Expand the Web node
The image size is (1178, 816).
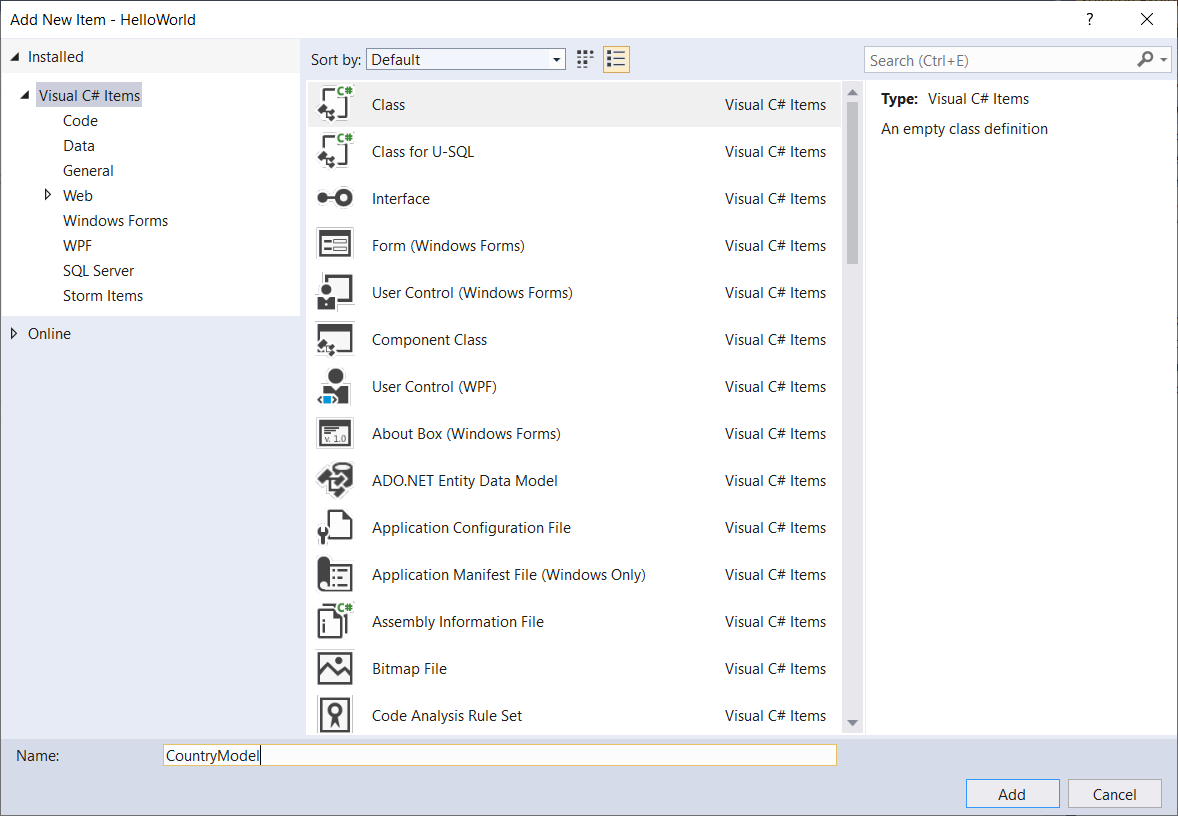coord(48,195)
